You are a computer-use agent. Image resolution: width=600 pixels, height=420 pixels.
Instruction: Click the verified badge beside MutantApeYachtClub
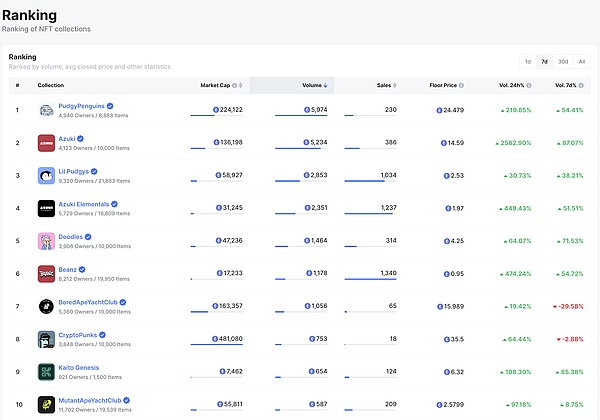[126, 400]
